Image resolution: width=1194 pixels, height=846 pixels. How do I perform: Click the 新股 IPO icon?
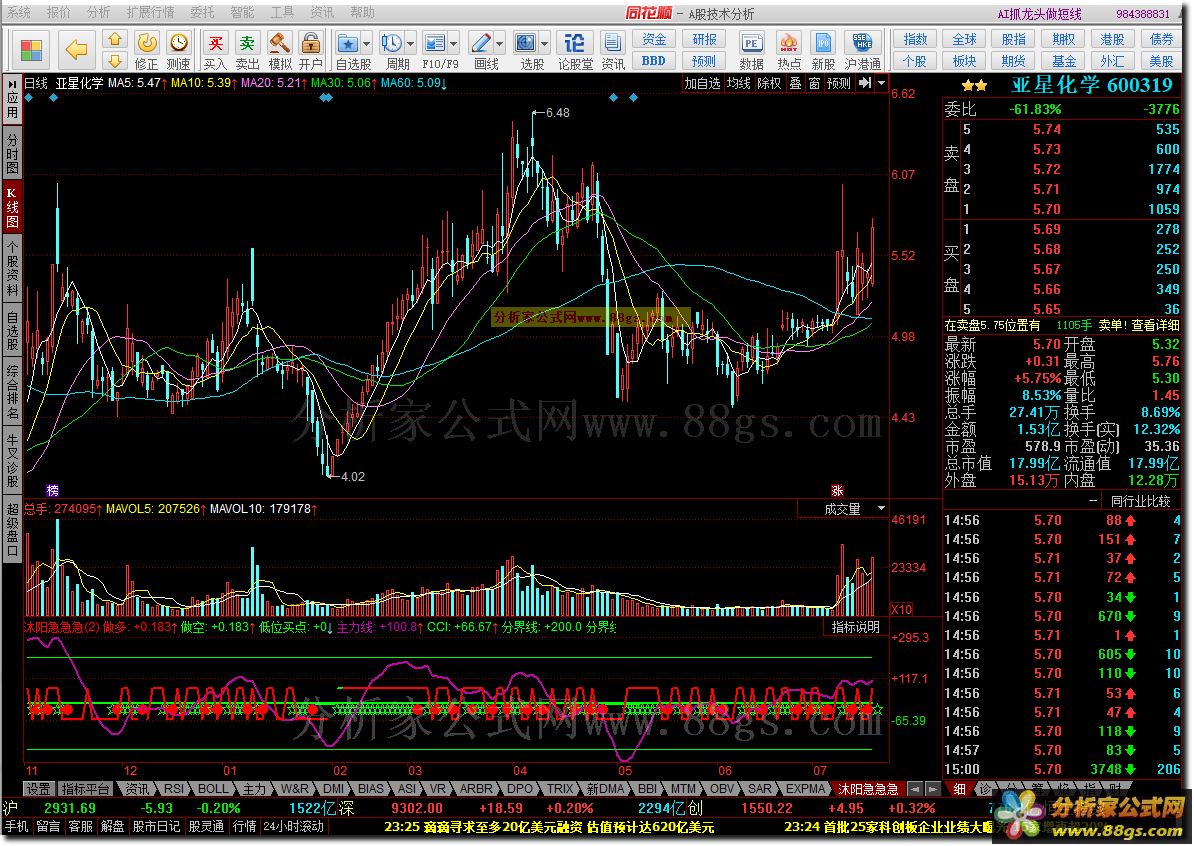click(823, 50)
